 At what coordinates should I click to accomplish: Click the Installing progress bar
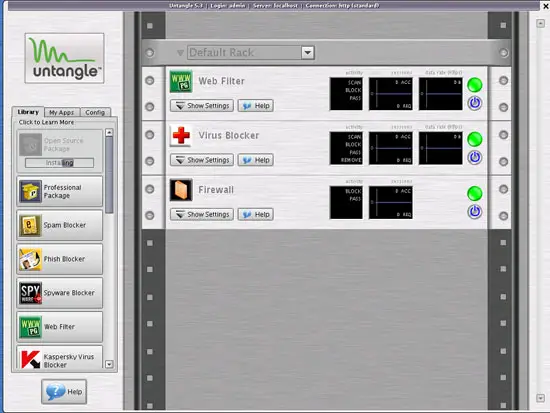[x=60, y=163]
